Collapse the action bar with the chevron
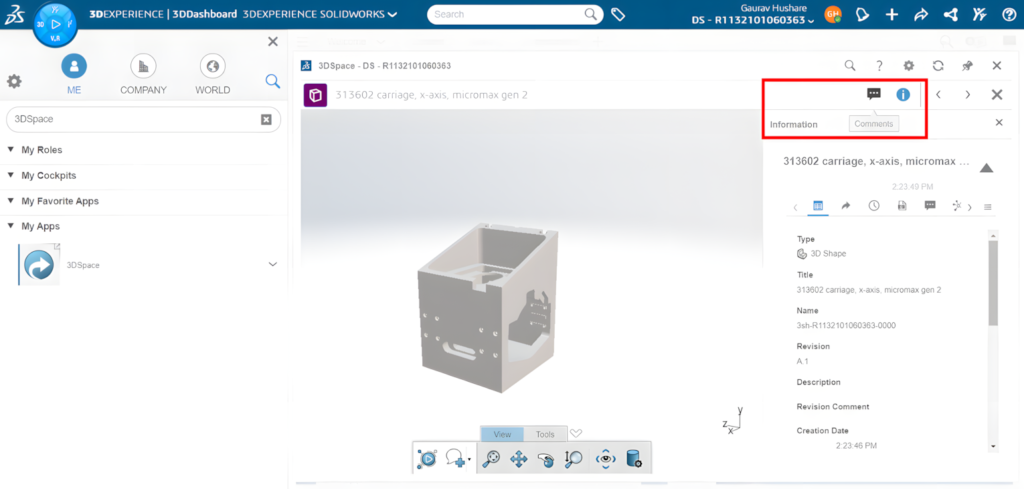 [x=575, y=433]
